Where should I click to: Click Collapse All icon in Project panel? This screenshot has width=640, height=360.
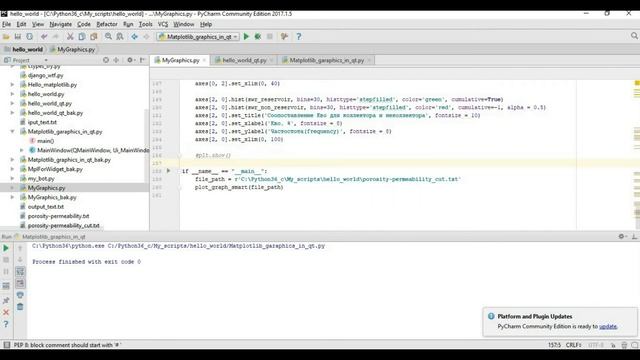pos(116,60)
